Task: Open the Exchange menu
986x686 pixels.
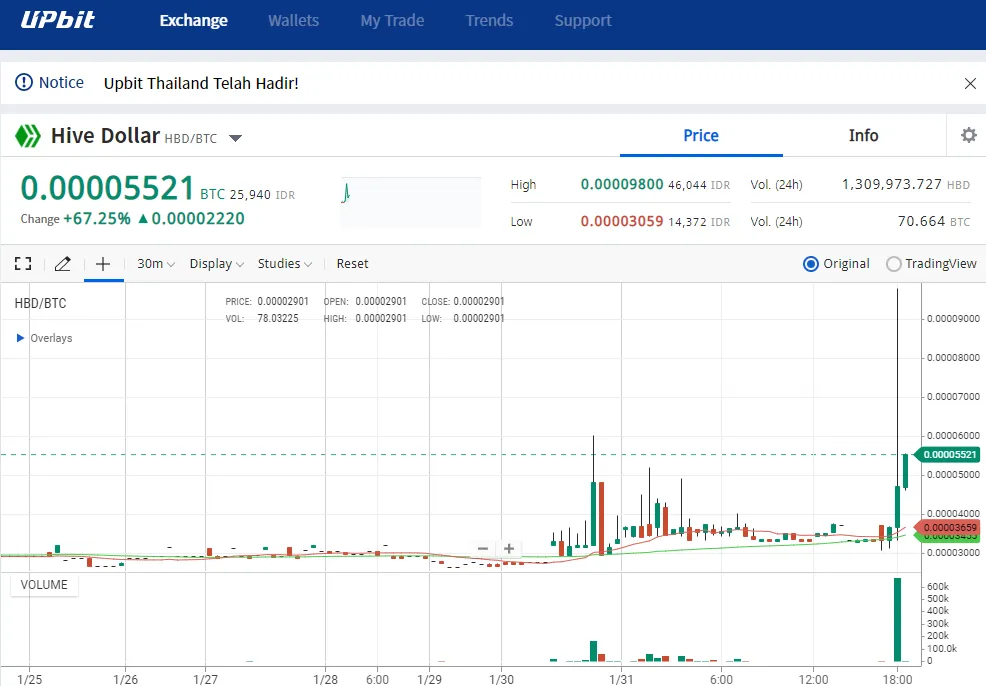Action: [194, 21]
